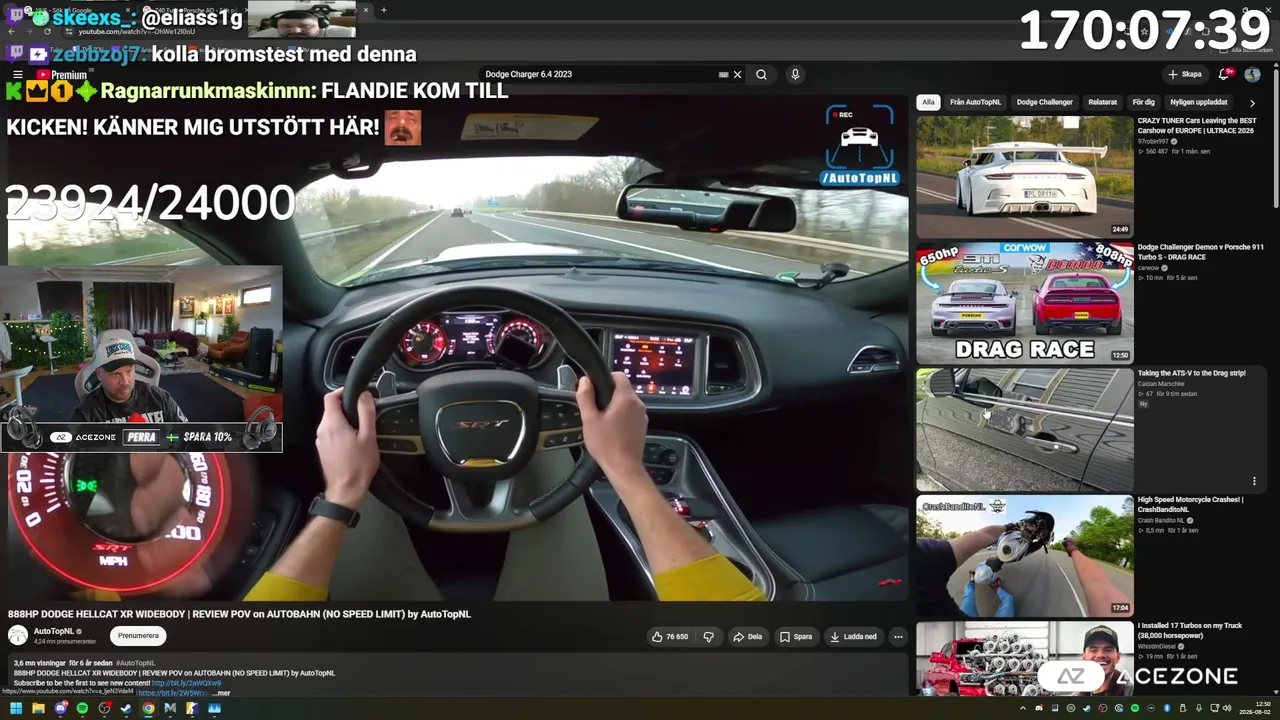This screenshot has height=720, width=1280.
Task: Select the För dig chip
Action: [1143, 102]
